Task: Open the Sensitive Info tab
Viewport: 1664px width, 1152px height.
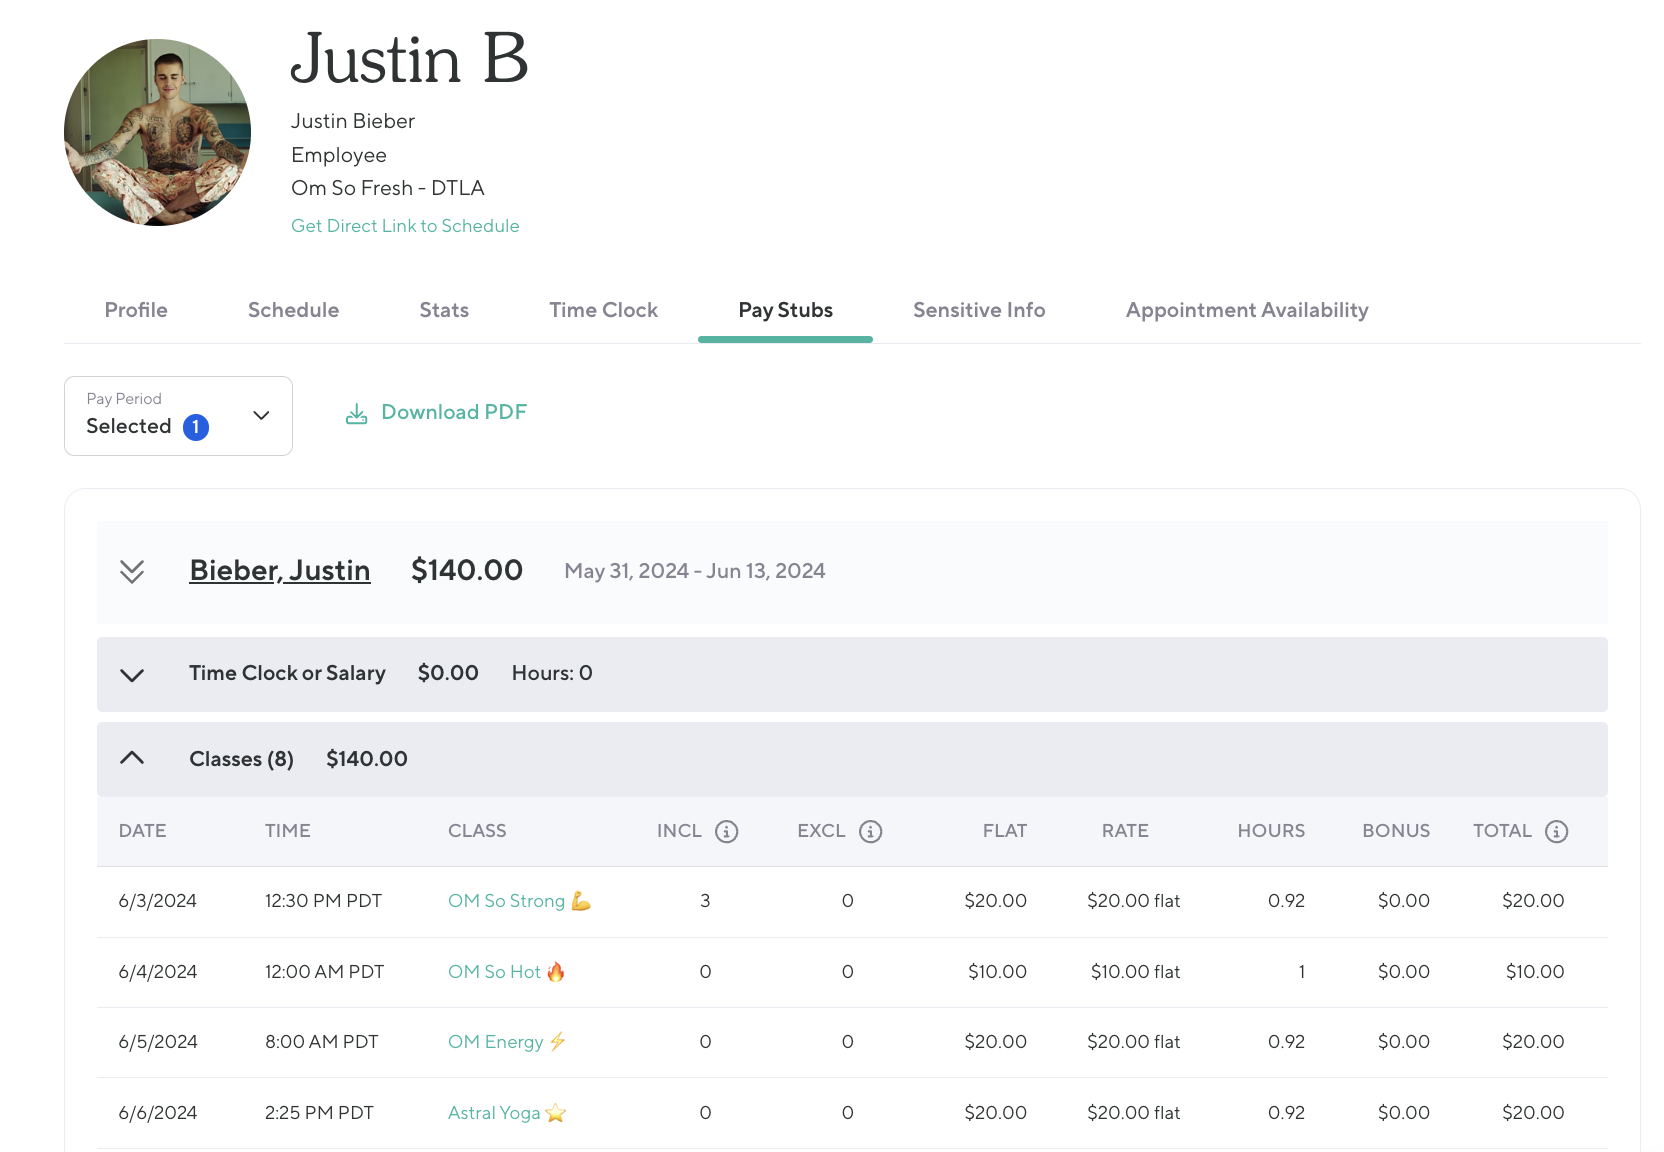Action: click(x=978, y=310)
